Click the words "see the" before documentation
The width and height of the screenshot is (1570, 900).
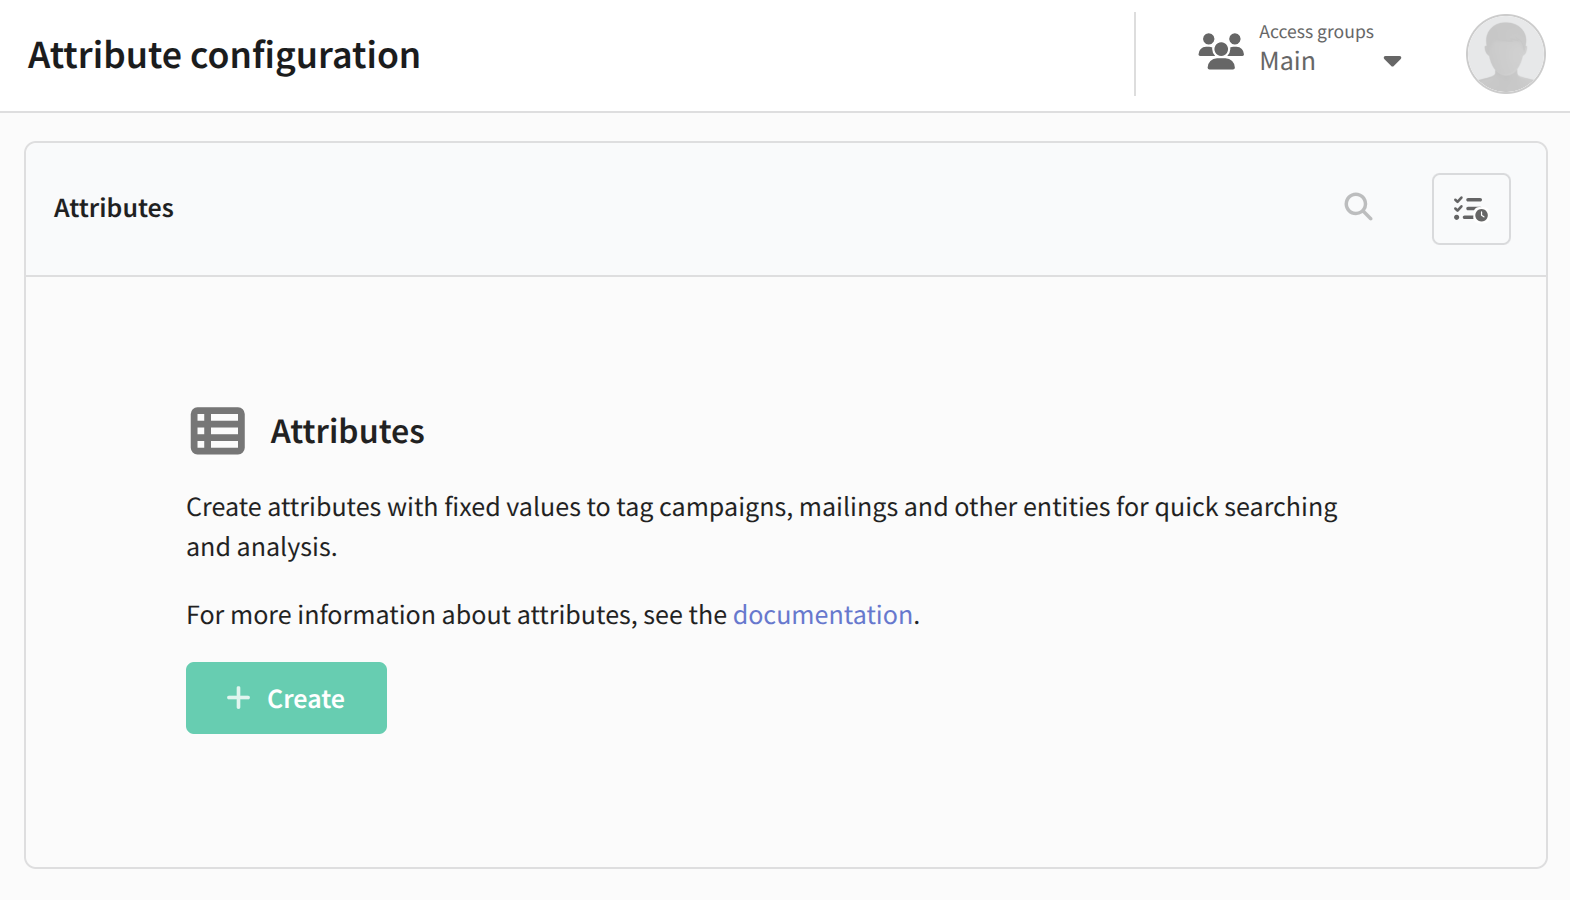684,615
